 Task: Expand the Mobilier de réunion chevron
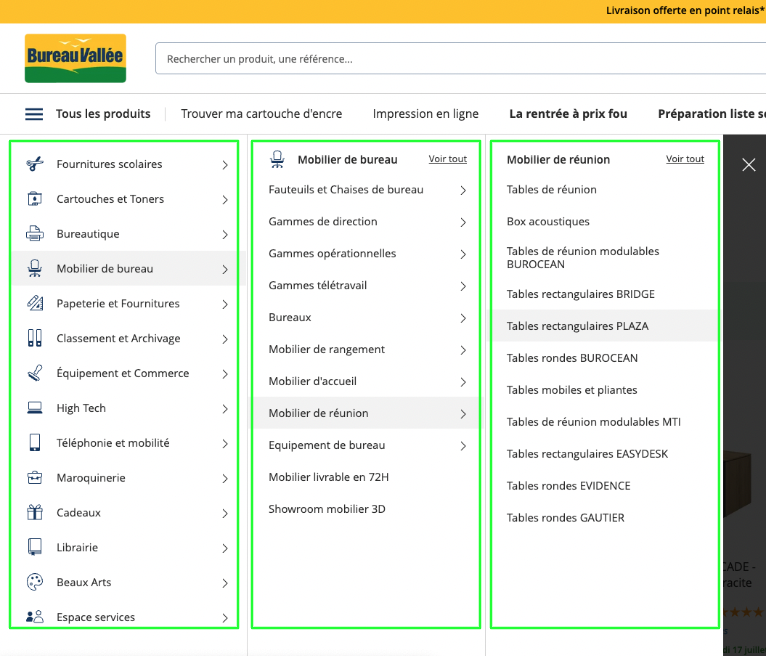[463, 414]
